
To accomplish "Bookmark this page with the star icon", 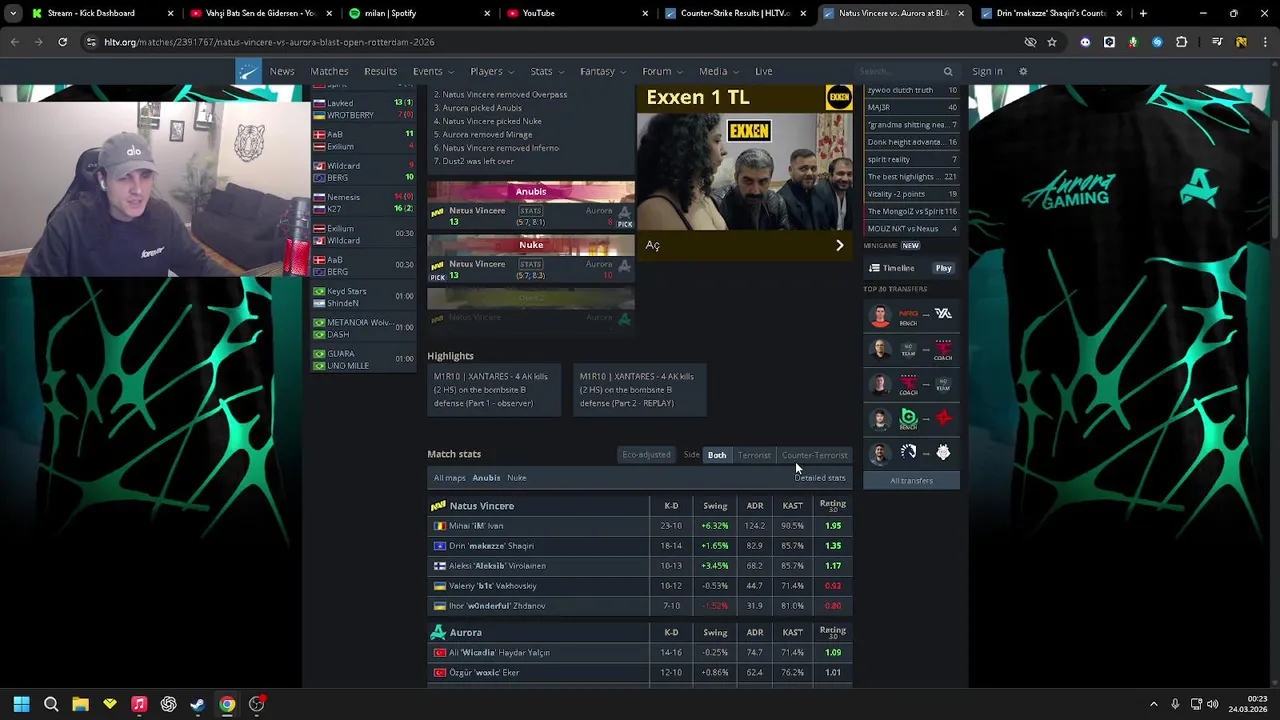I will (1052, 42).
